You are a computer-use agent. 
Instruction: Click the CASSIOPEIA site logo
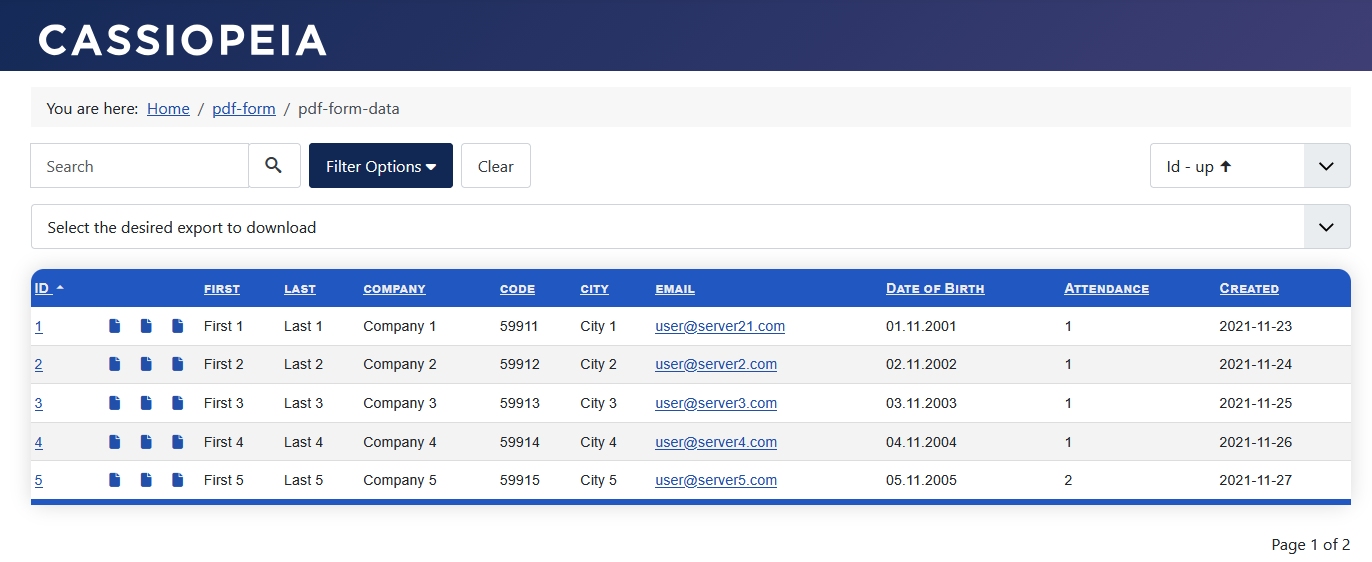coord(183,40)
